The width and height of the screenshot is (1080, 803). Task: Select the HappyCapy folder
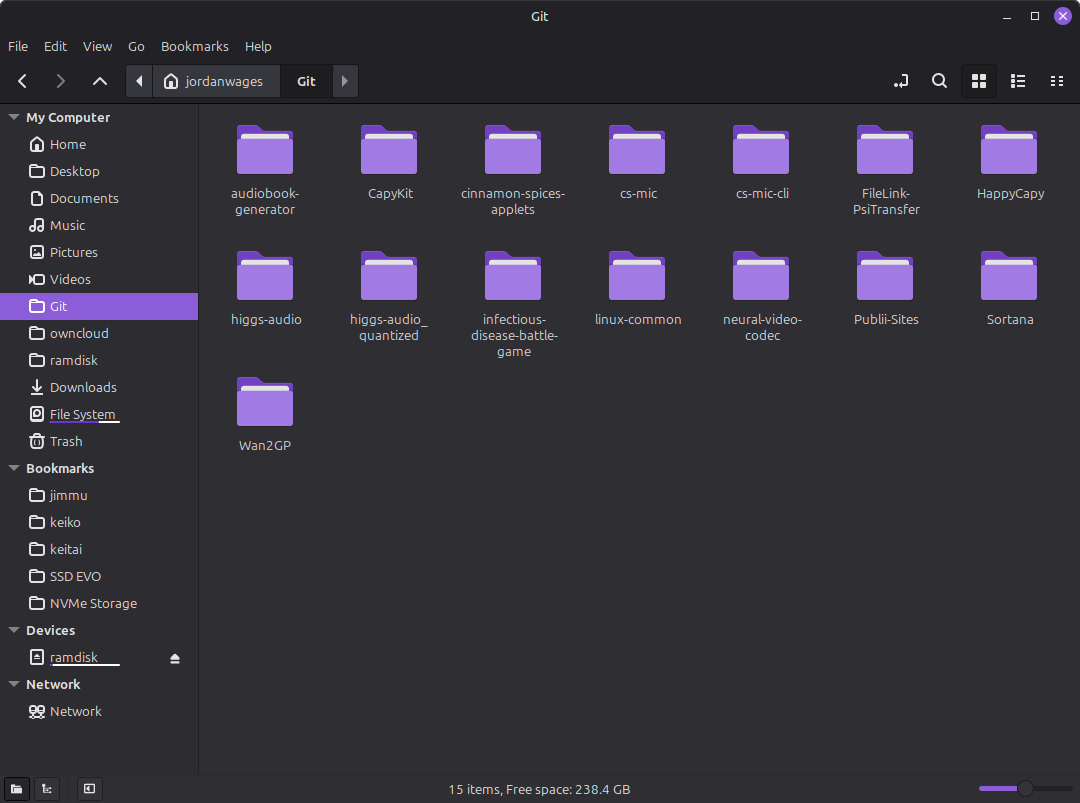click(1009, 163)
